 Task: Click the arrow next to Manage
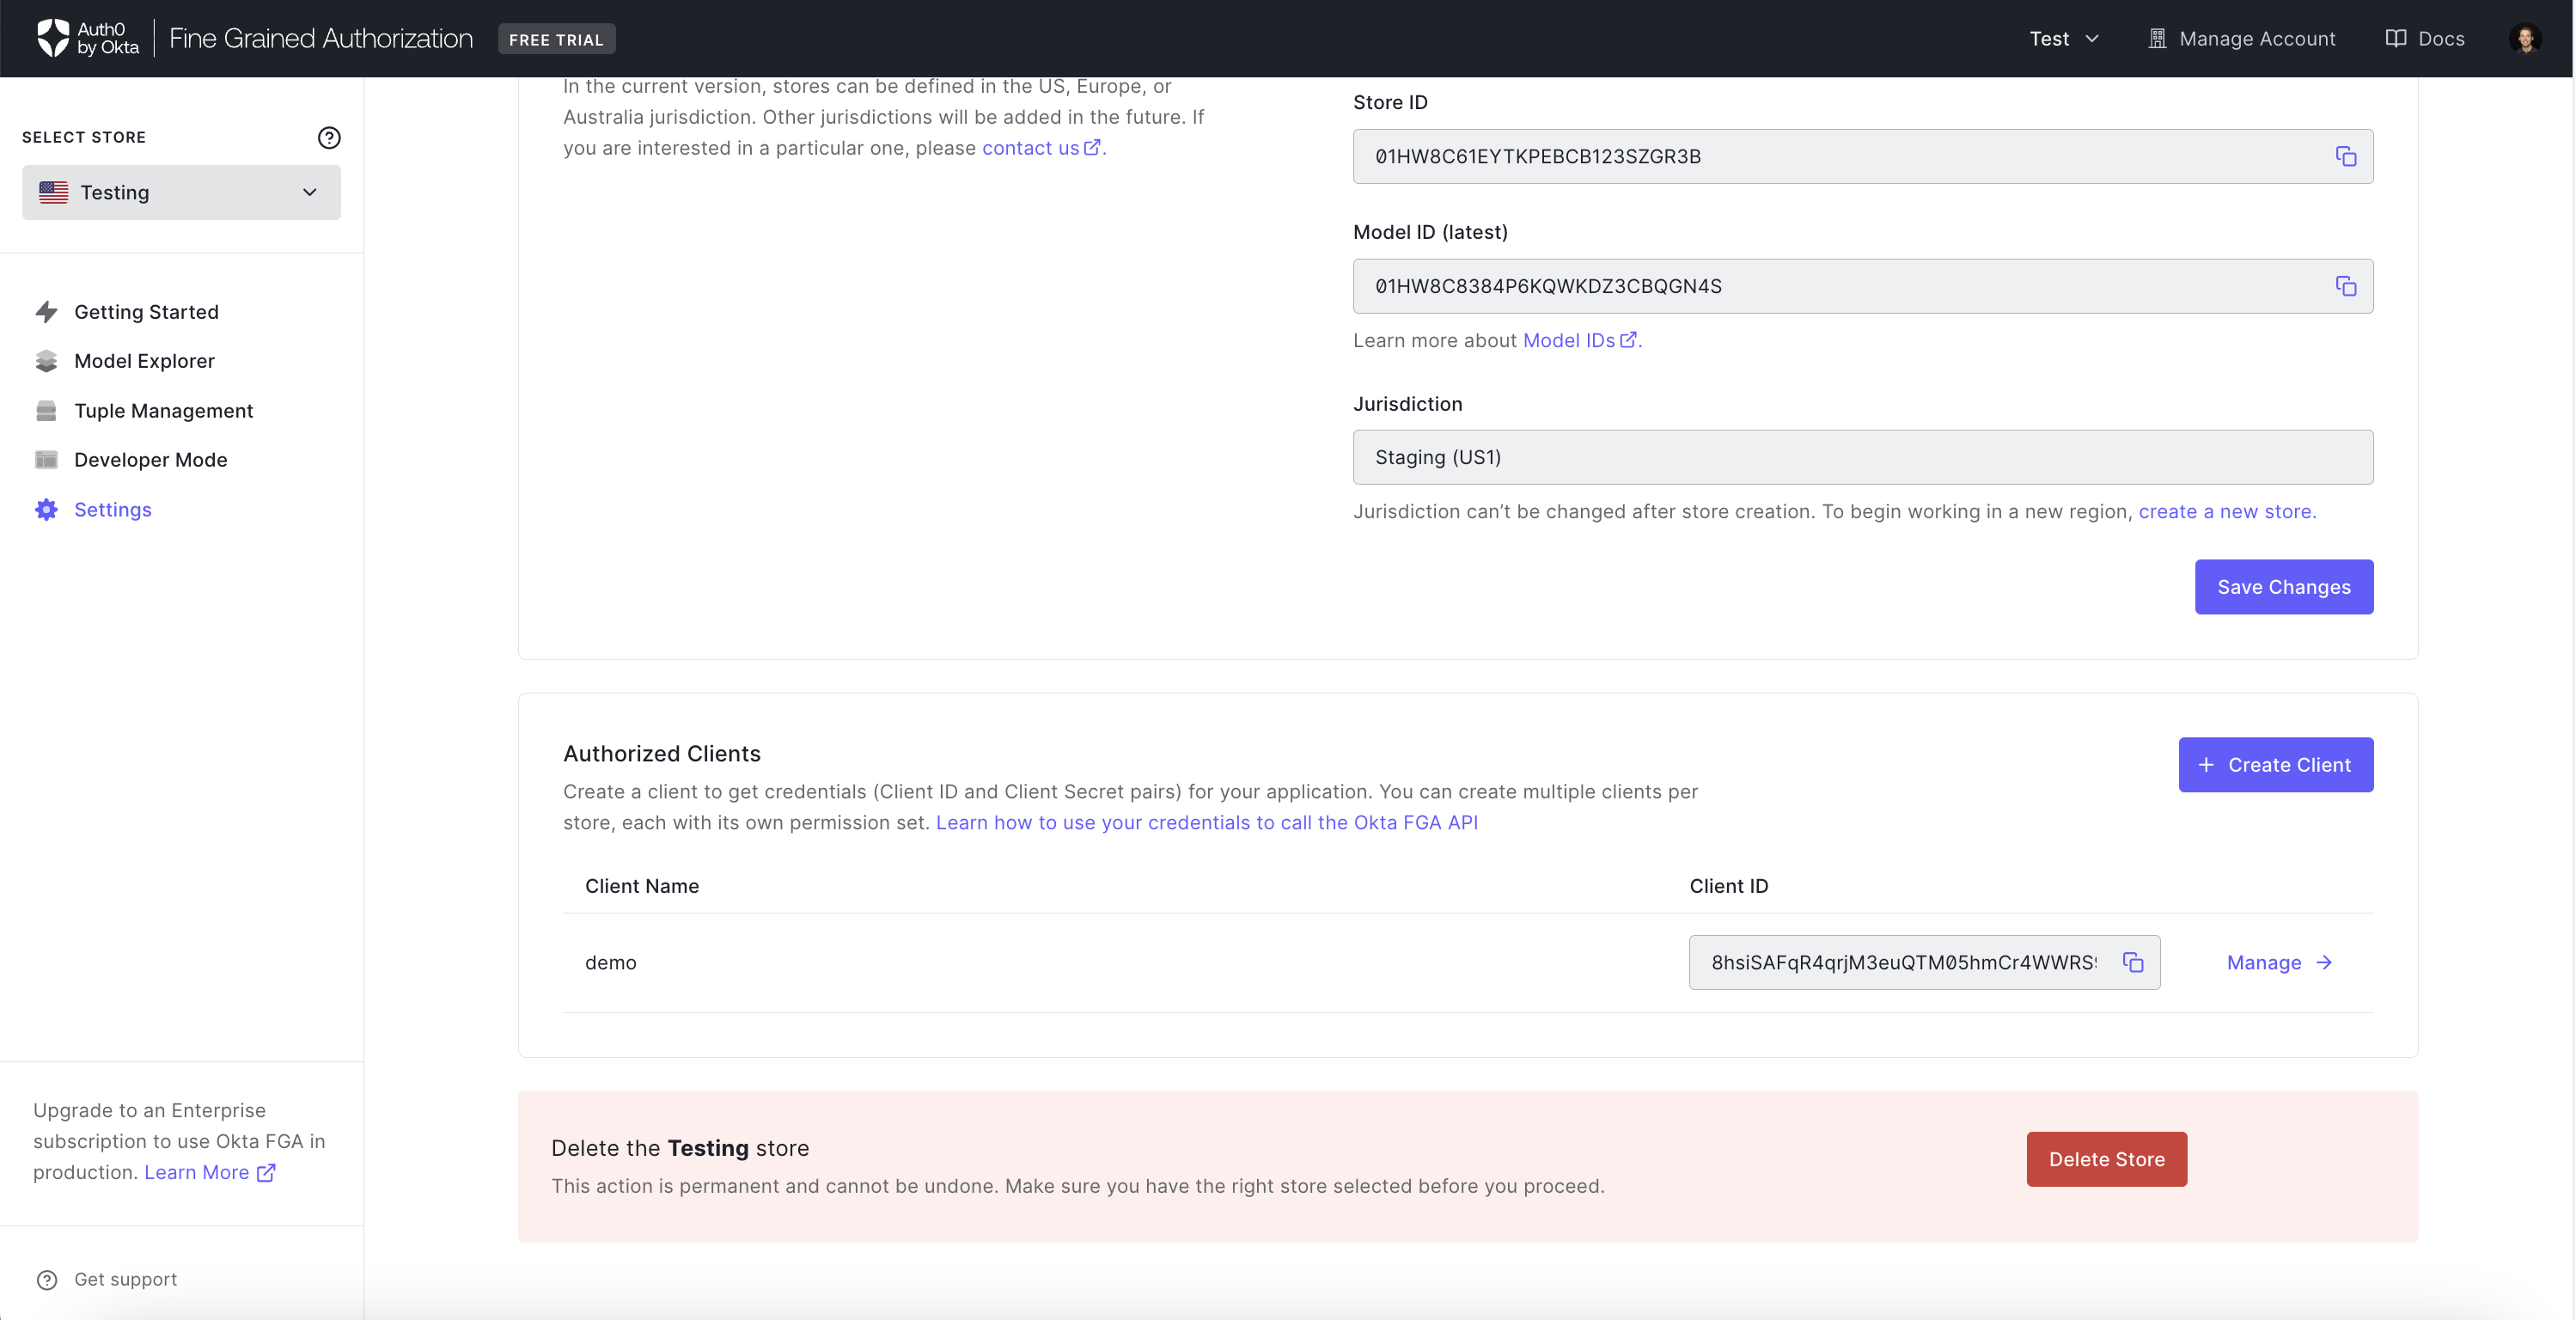(2324, 962)
